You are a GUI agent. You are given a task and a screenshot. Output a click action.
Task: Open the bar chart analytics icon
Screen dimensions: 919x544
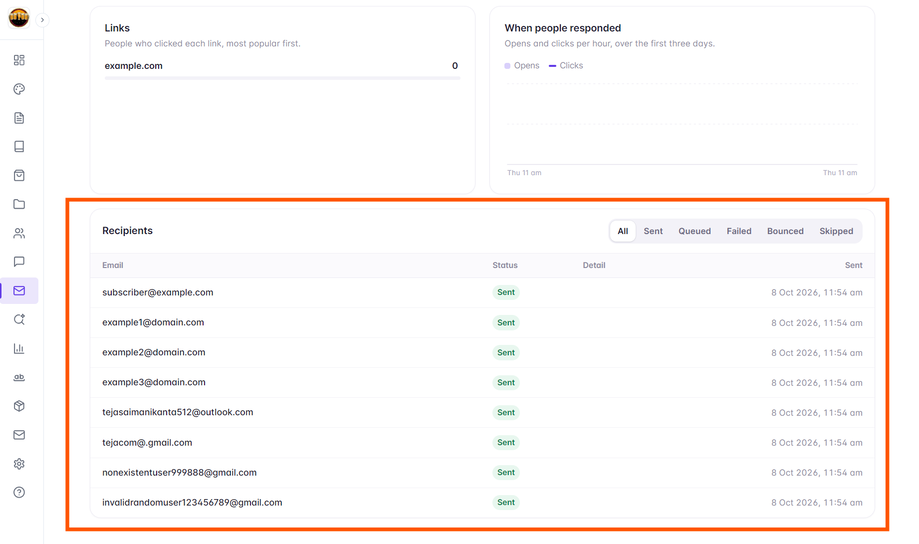(19, 348)
